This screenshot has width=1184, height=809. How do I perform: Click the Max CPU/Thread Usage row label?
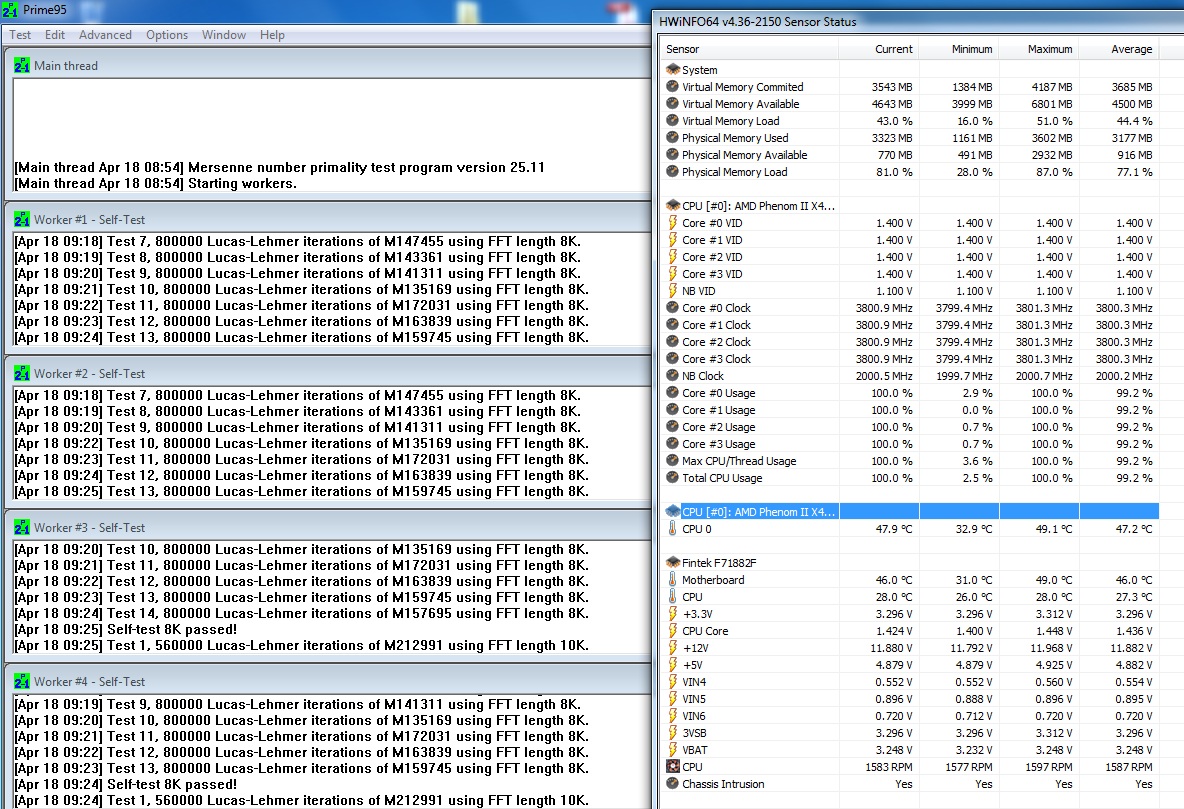point(738,461)
